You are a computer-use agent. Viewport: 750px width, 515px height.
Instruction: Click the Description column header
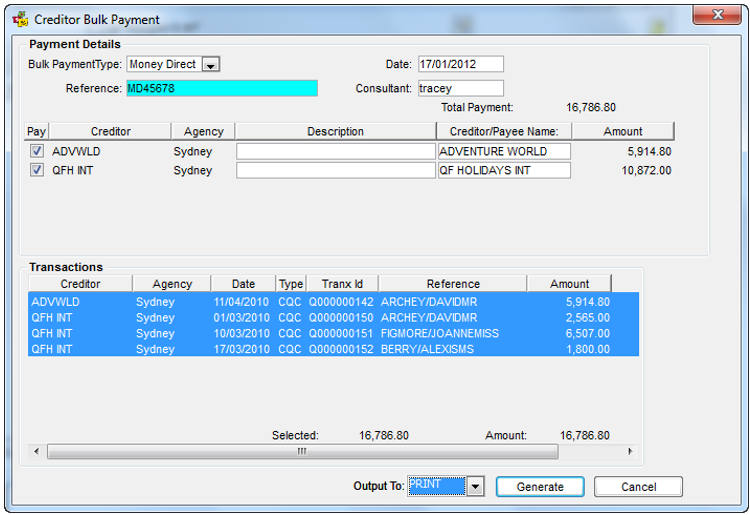coord(335,131)
